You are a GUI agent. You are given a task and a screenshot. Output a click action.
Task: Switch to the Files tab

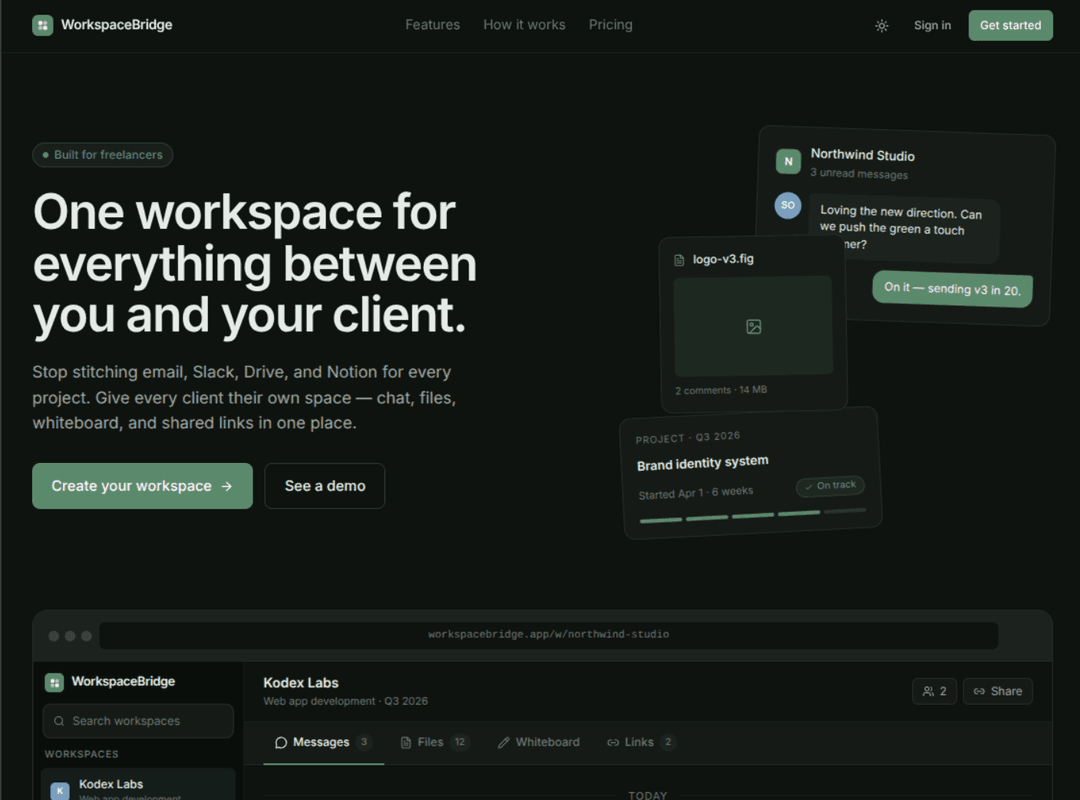[435, 742]
